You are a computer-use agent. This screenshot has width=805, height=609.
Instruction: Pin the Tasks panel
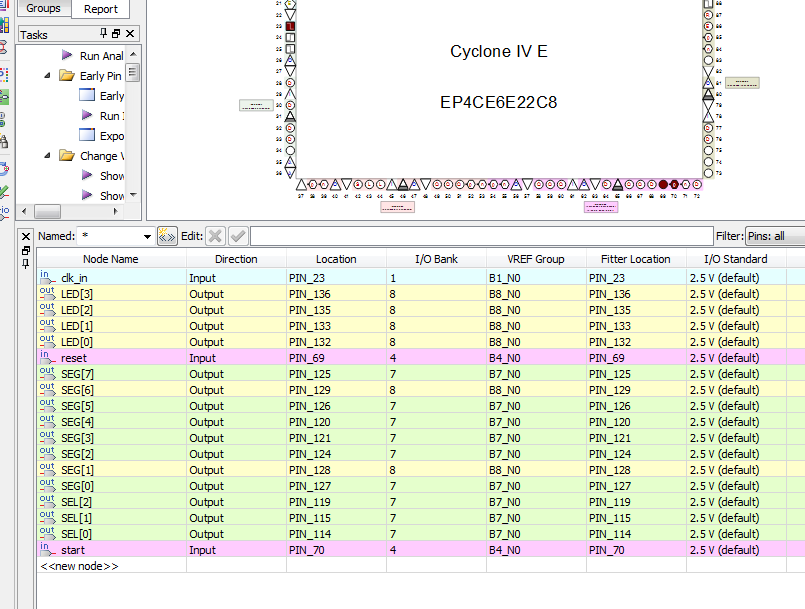pyautogui.click(x=103, y=33)
